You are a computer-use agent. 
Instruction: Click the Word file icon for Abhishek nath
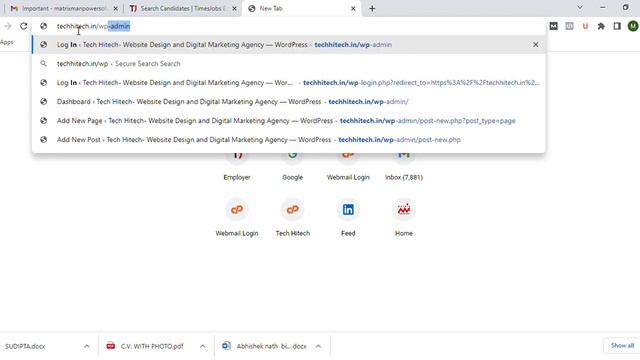coord(227,346)
